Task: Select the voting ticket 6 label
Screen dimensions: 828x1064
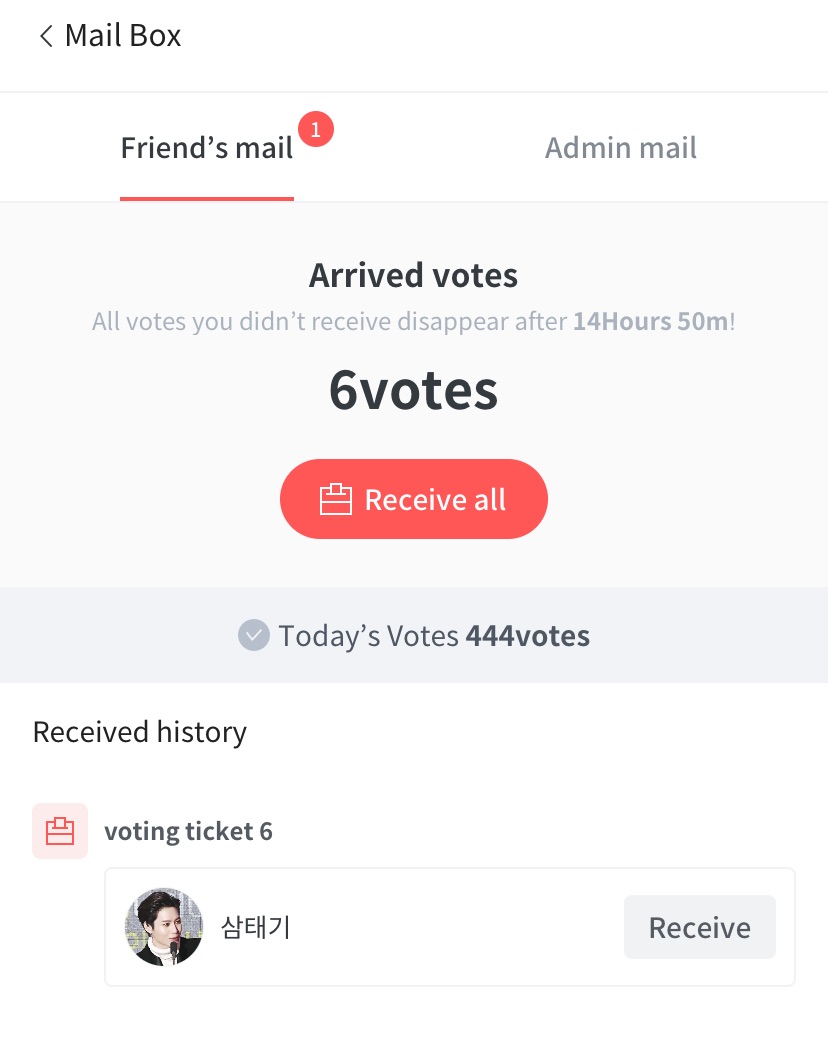Action: tap(188, 831)
